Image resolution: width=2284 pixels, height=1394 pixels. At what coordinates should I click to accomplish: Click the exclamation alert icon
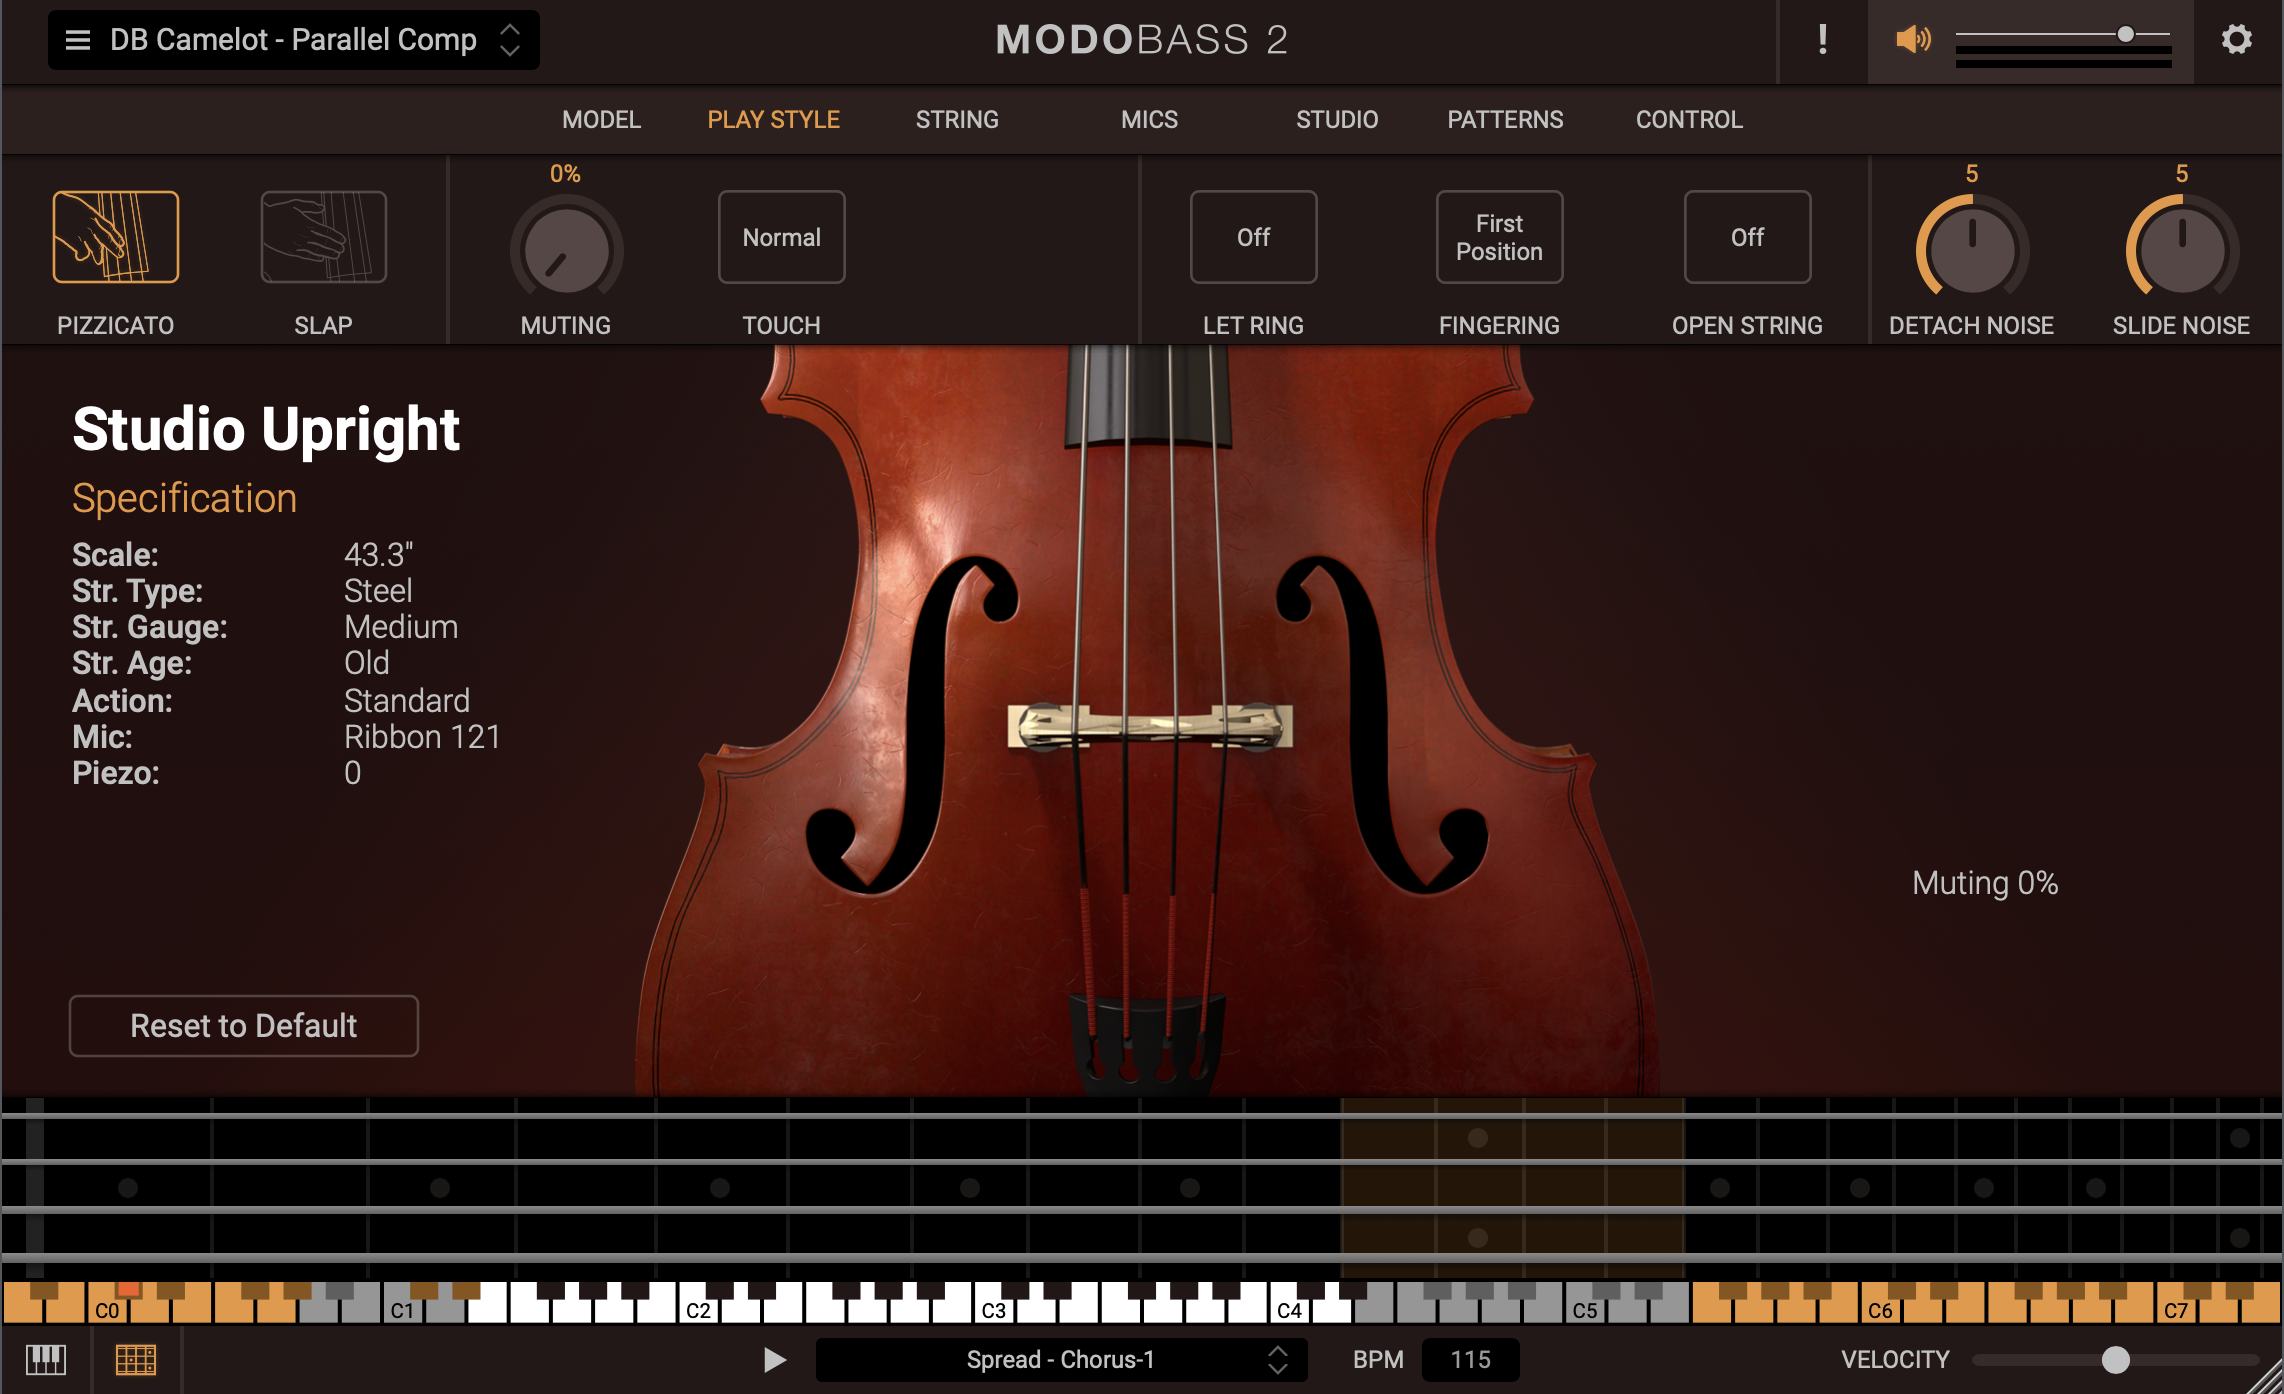[x=1822, y=40]
